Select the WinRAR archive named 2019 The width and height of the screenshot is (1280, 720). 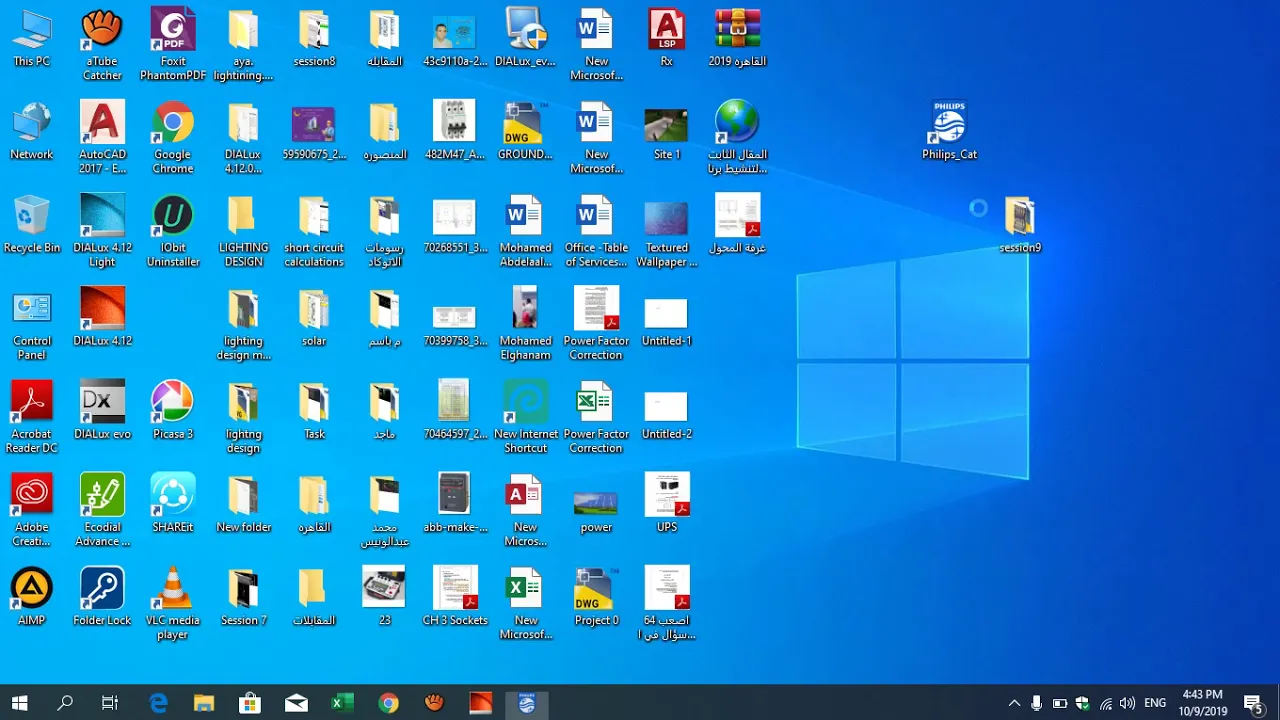(738, 38)
